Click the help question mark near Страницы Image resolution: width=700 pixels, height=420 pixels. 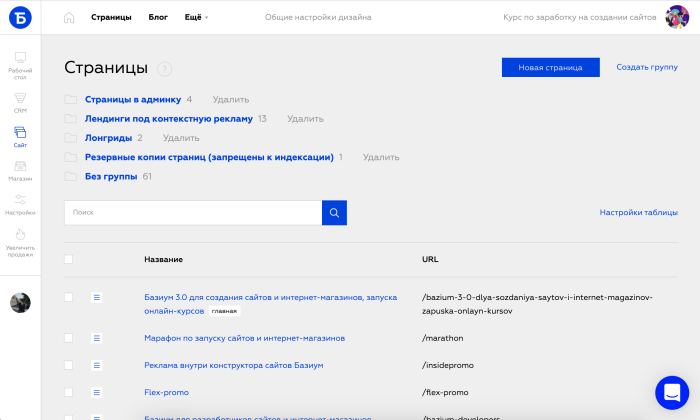[x=164, y=69]
